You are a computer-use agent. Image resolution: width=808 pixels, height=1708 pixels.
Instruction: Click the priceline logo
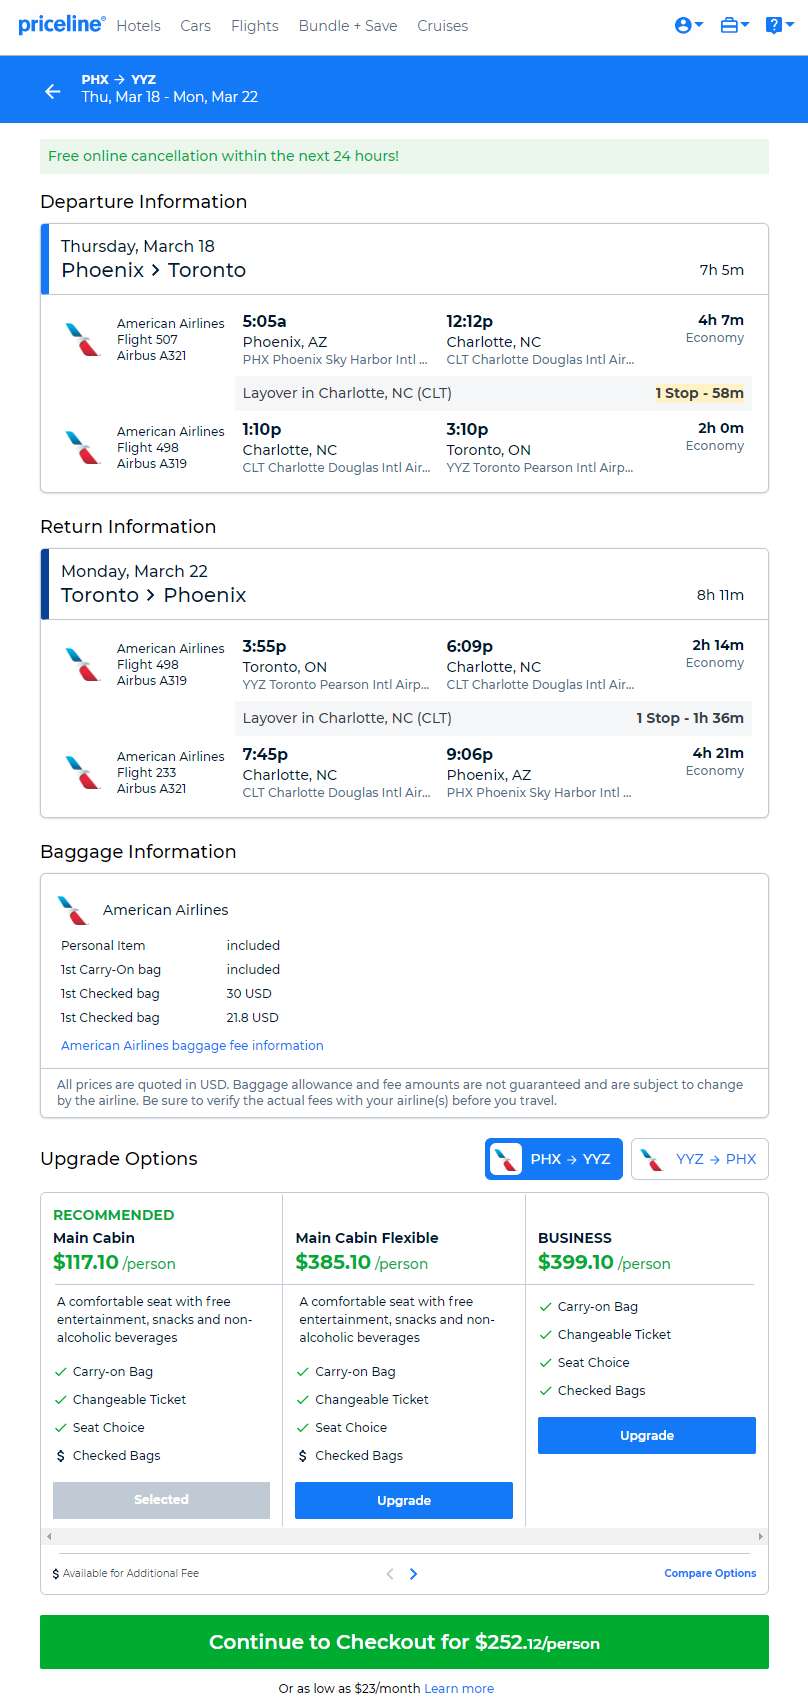point(61,24)
